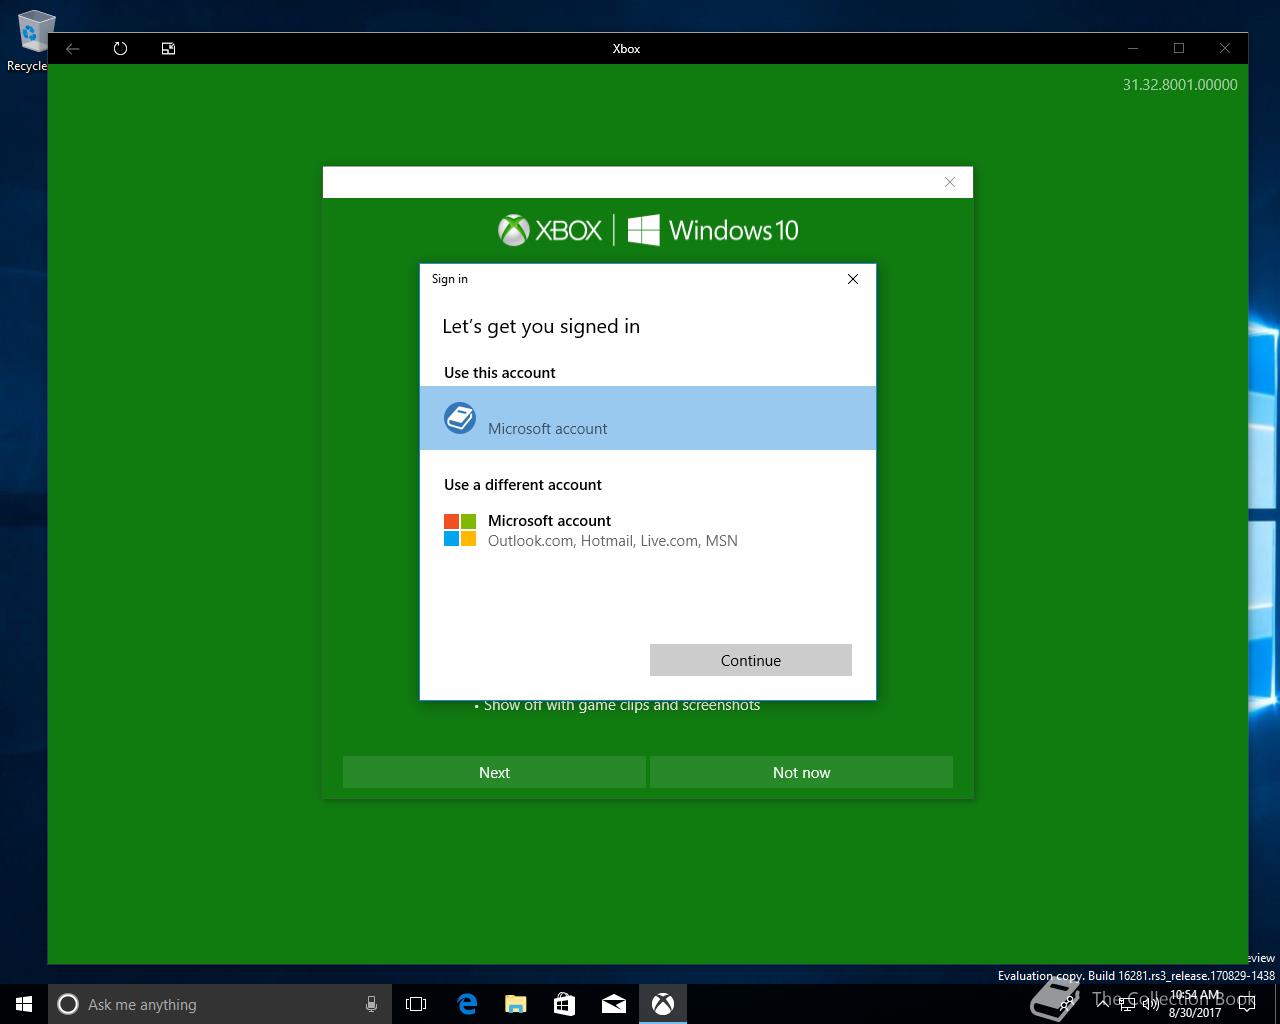The width and height of the screenshot is (1280, 1024).
Task: Click the refresh icon in Xbox title bar
Action: pyautogui.click(x=120, y=48)
